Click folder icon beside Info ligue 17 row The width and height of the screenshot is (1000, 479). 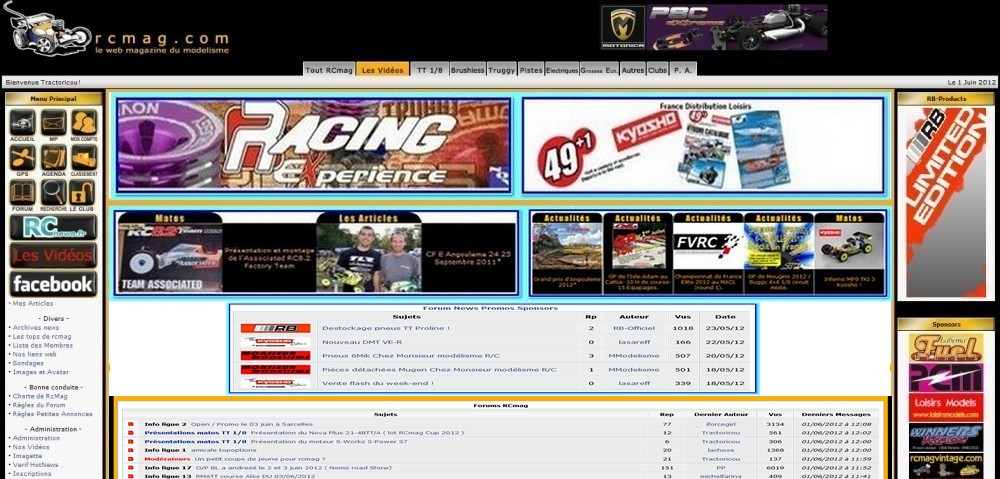pos(131,468)
